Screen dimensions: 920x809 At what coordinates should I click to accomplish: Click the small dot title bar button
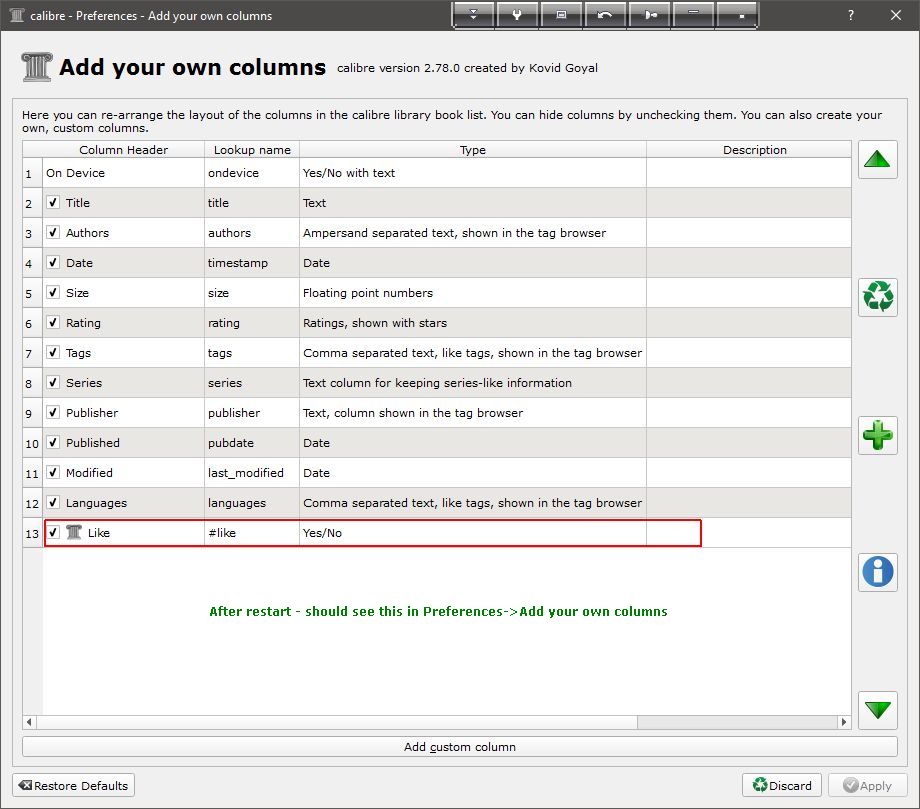737,15
